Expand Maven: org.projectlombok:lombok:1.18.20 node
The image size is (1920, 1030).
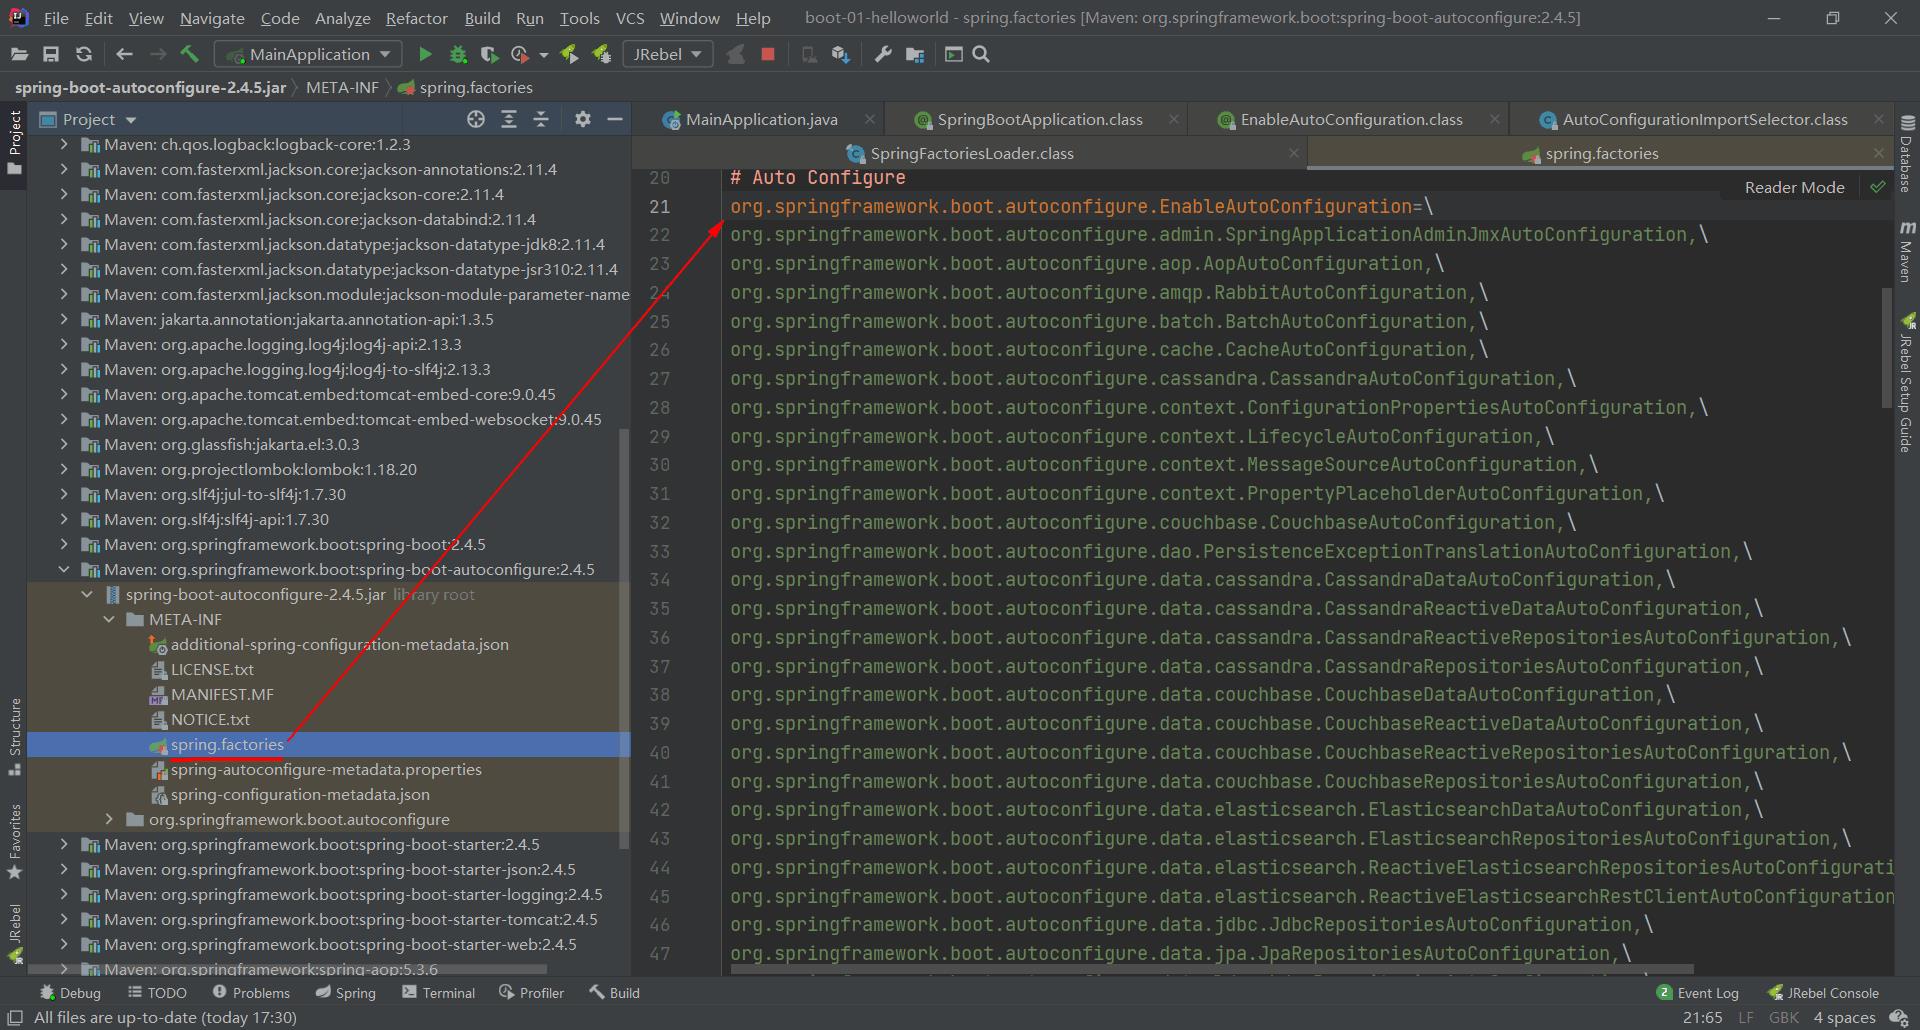(x=64, y=469)
